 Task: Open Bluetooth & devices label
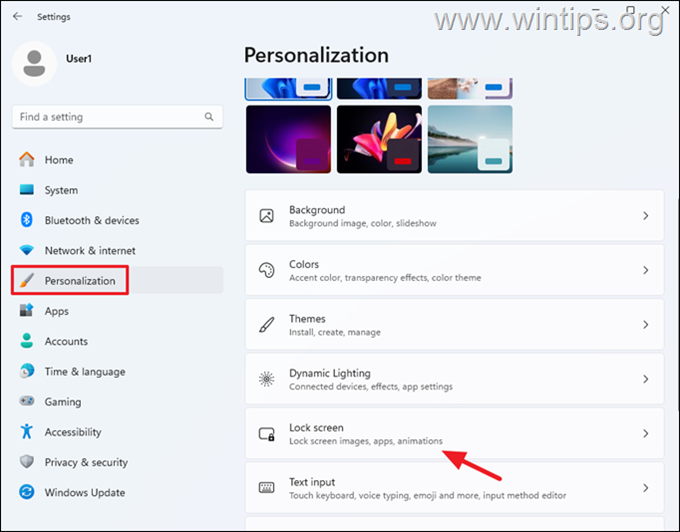[x=92, y=220]
